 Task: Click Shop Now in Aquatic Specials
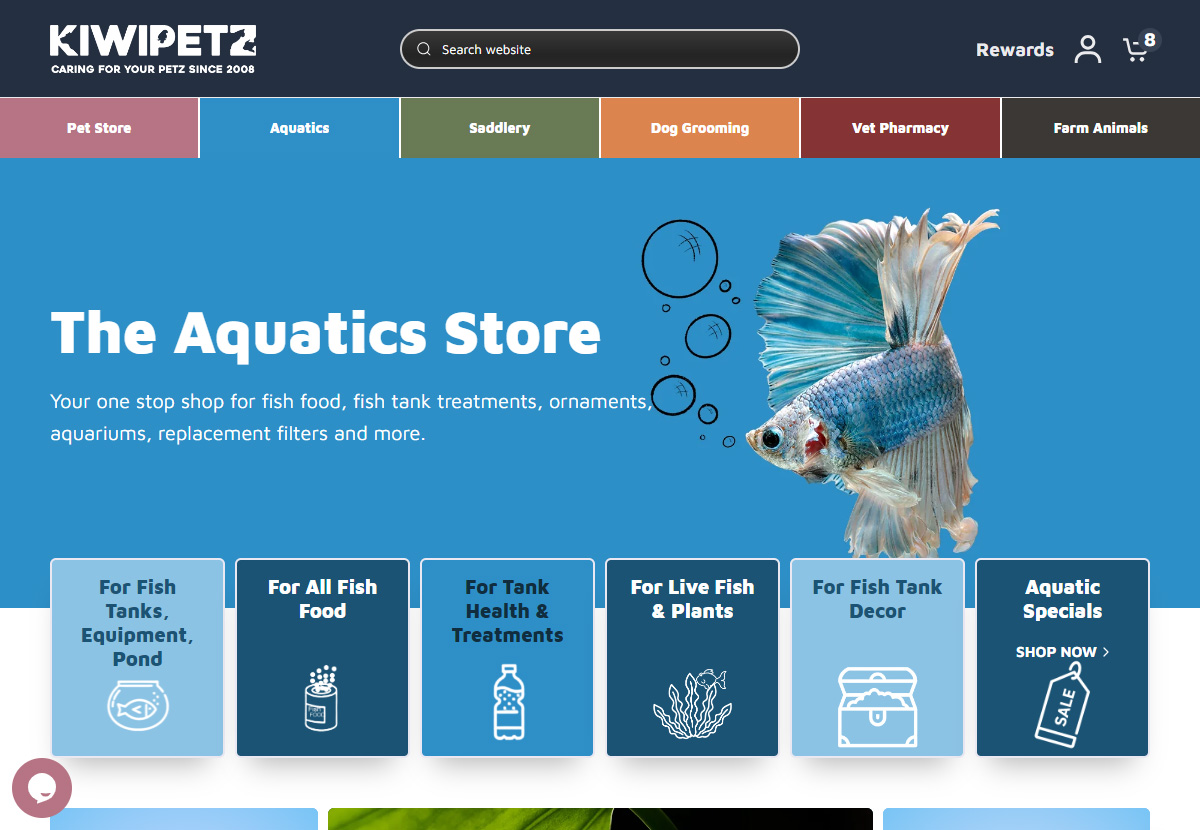[1062, 652]
